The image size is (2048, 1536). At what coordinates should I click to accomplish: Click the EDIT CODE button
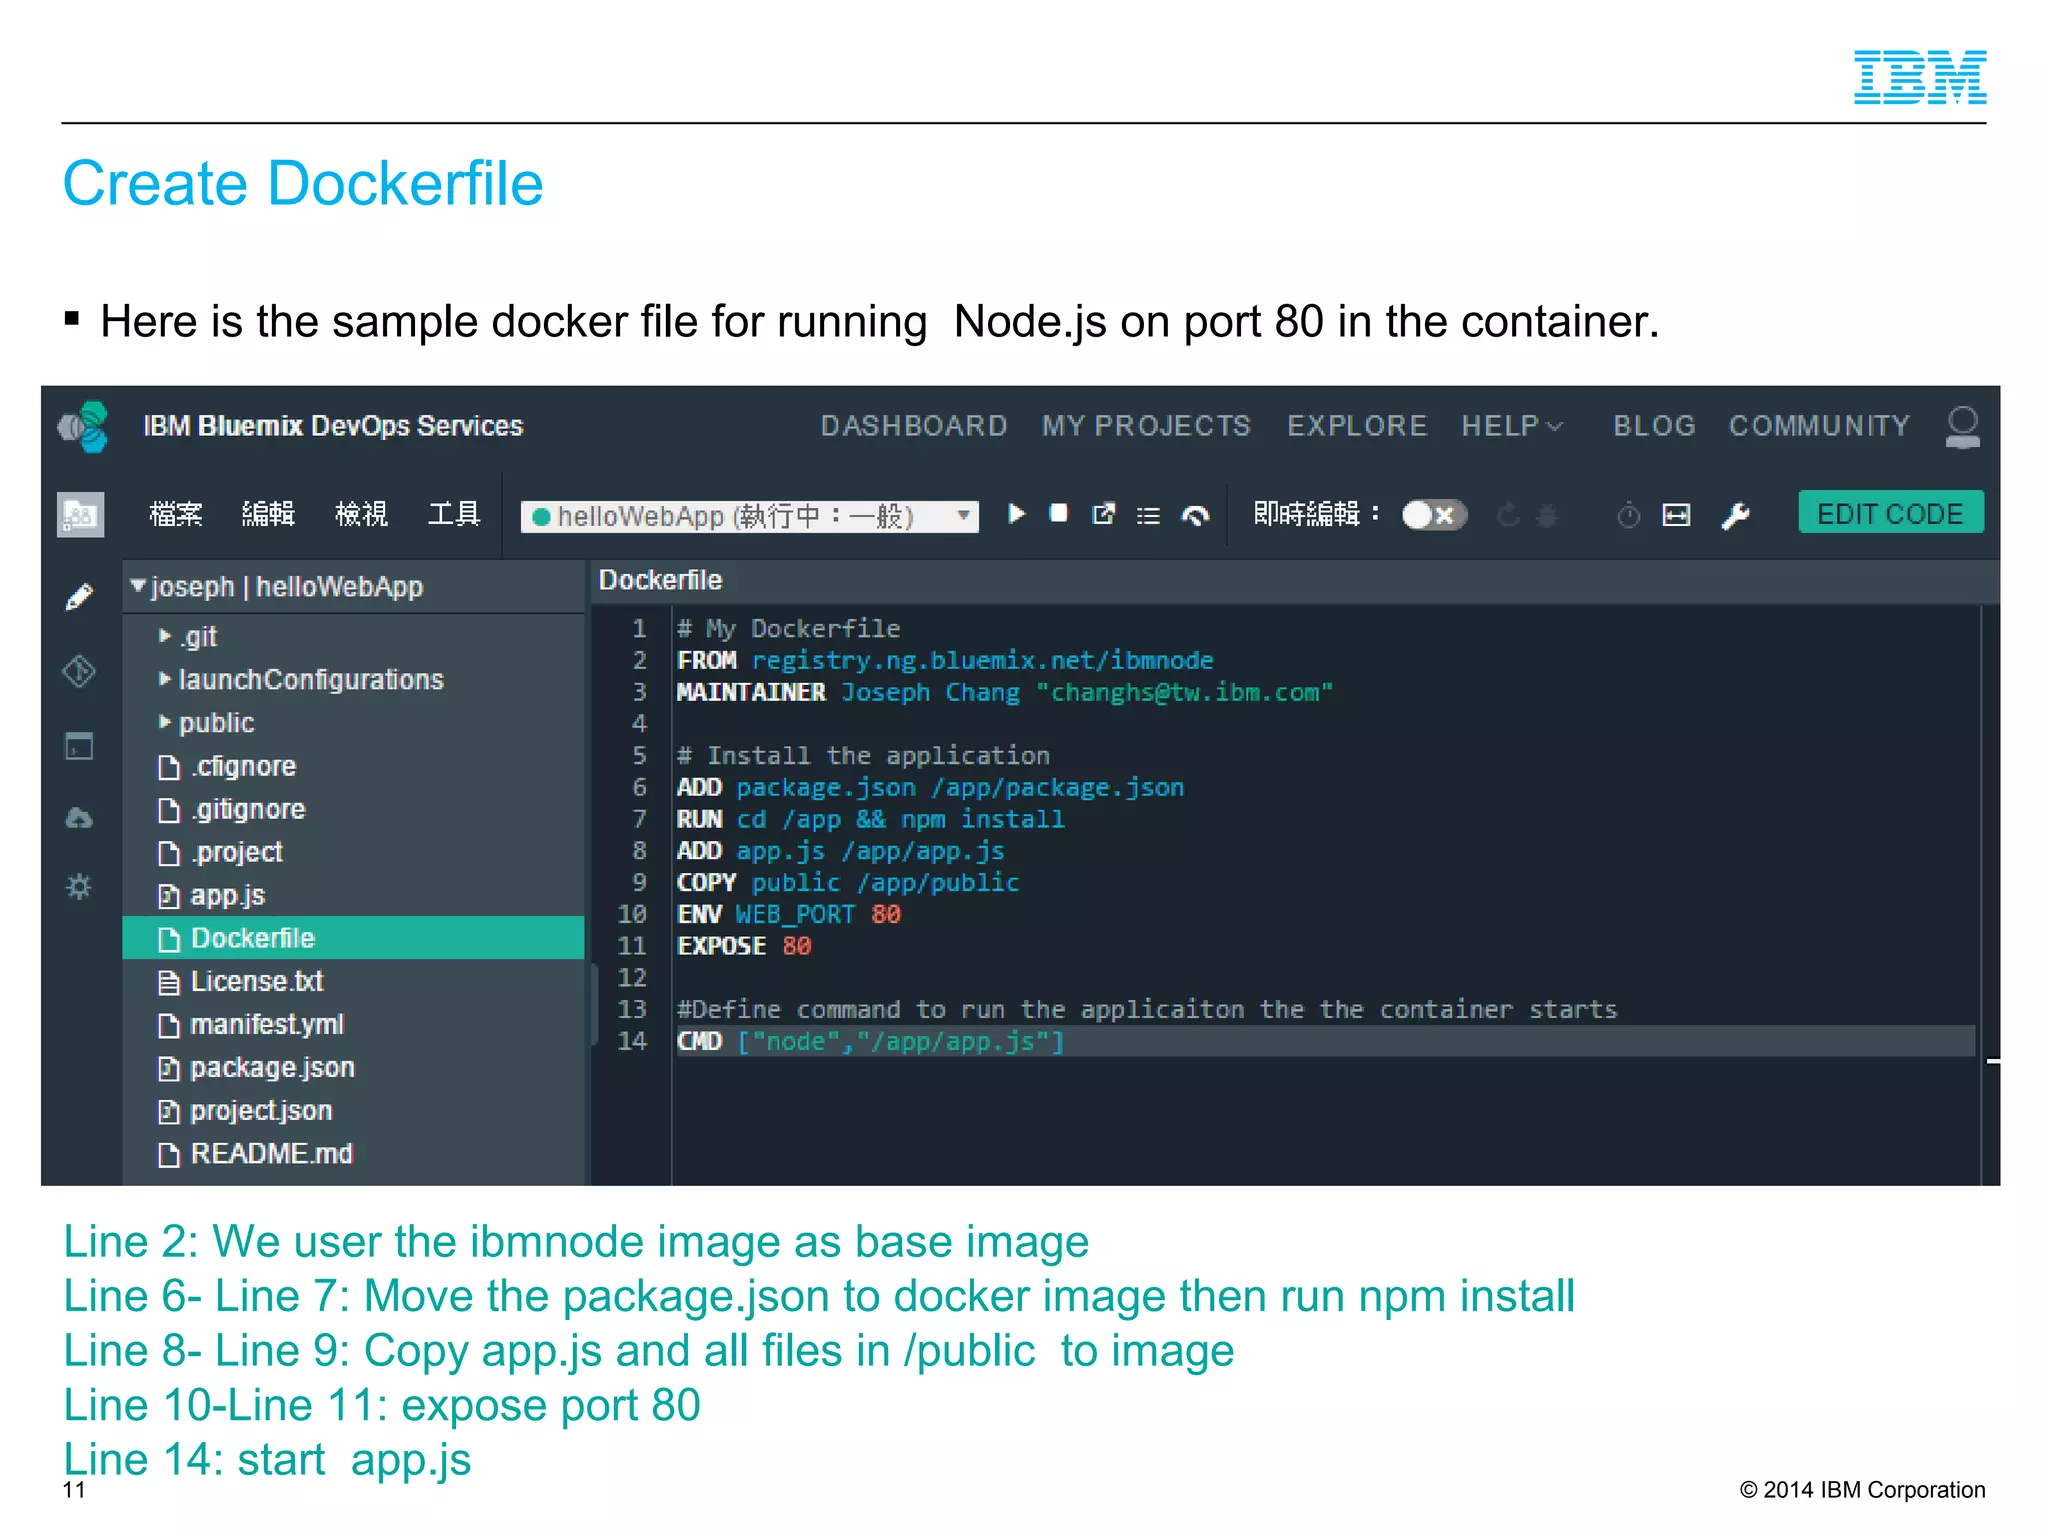click(x=1890, y=513)
